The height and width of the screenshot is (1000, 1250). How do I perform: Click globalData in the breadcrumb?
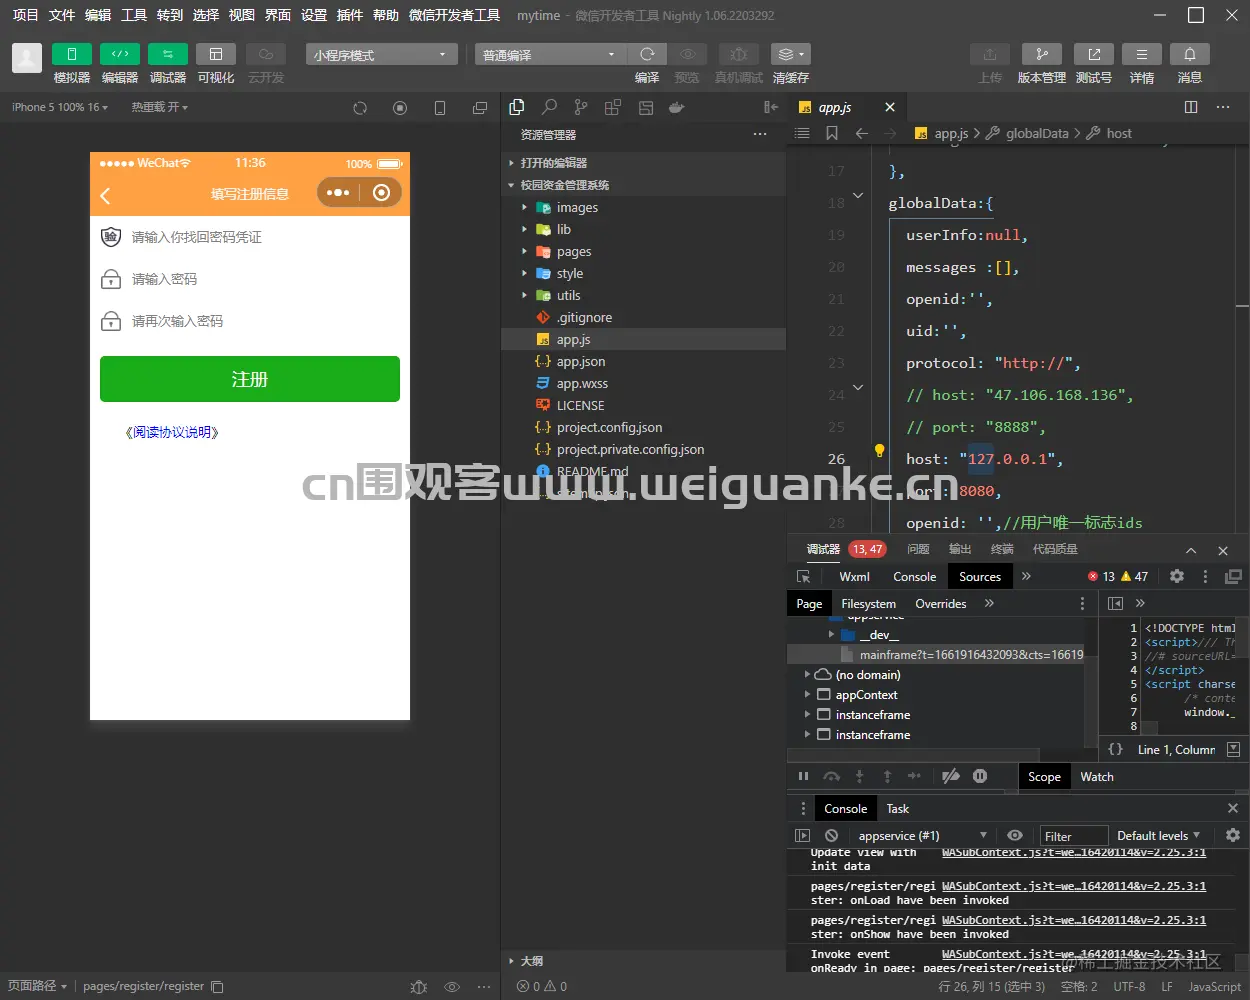click(x=1037, y=133)
